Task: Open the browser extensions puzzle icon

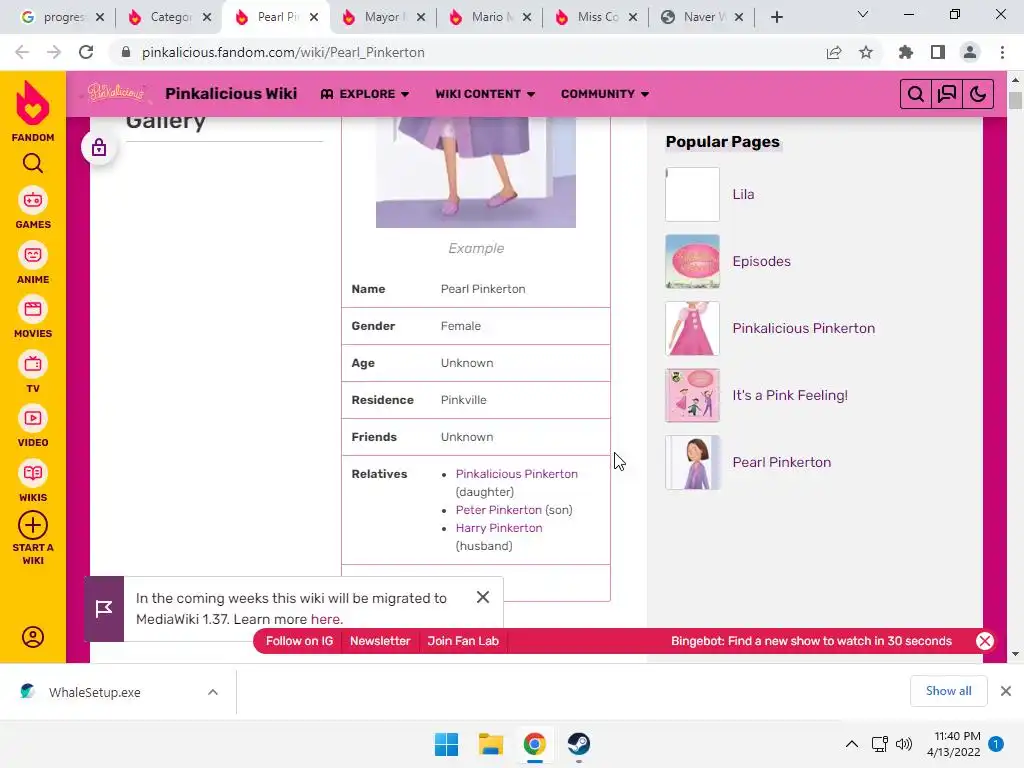Action: point(906,52)
